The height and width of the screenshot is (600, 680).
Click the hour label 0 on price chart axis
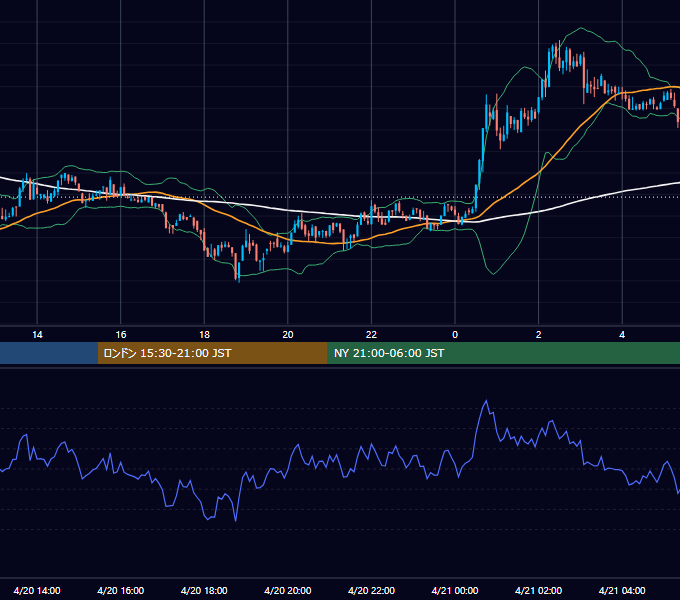(x=455, y=335)
